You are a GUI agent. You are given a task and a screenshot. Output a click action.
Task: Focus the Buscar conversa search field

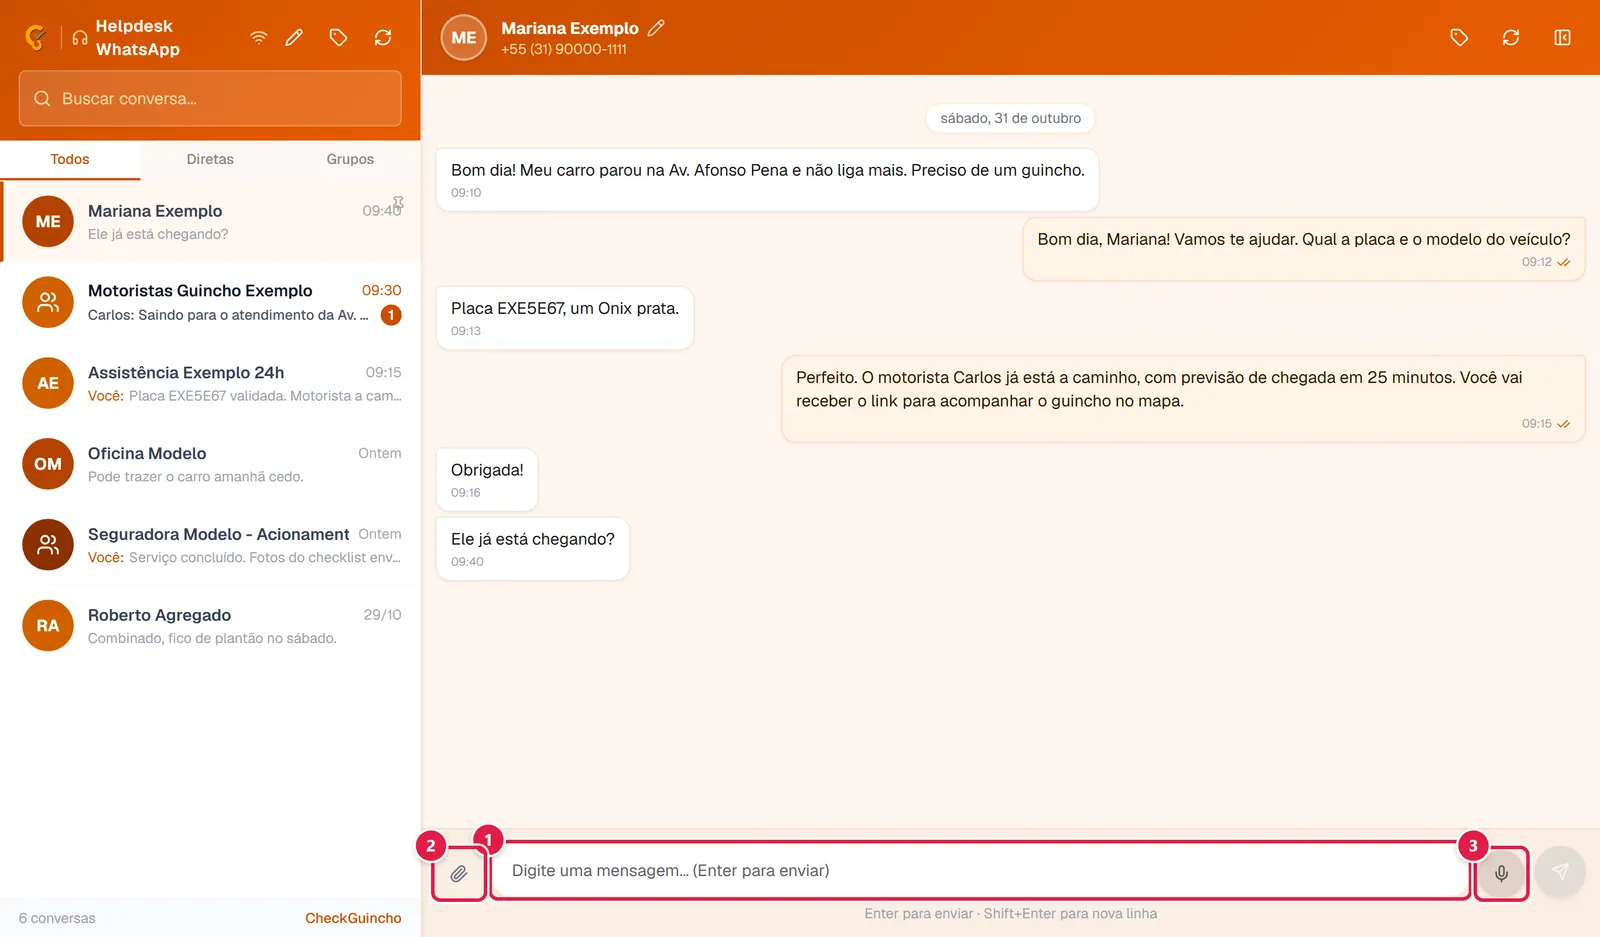point(210,98)
